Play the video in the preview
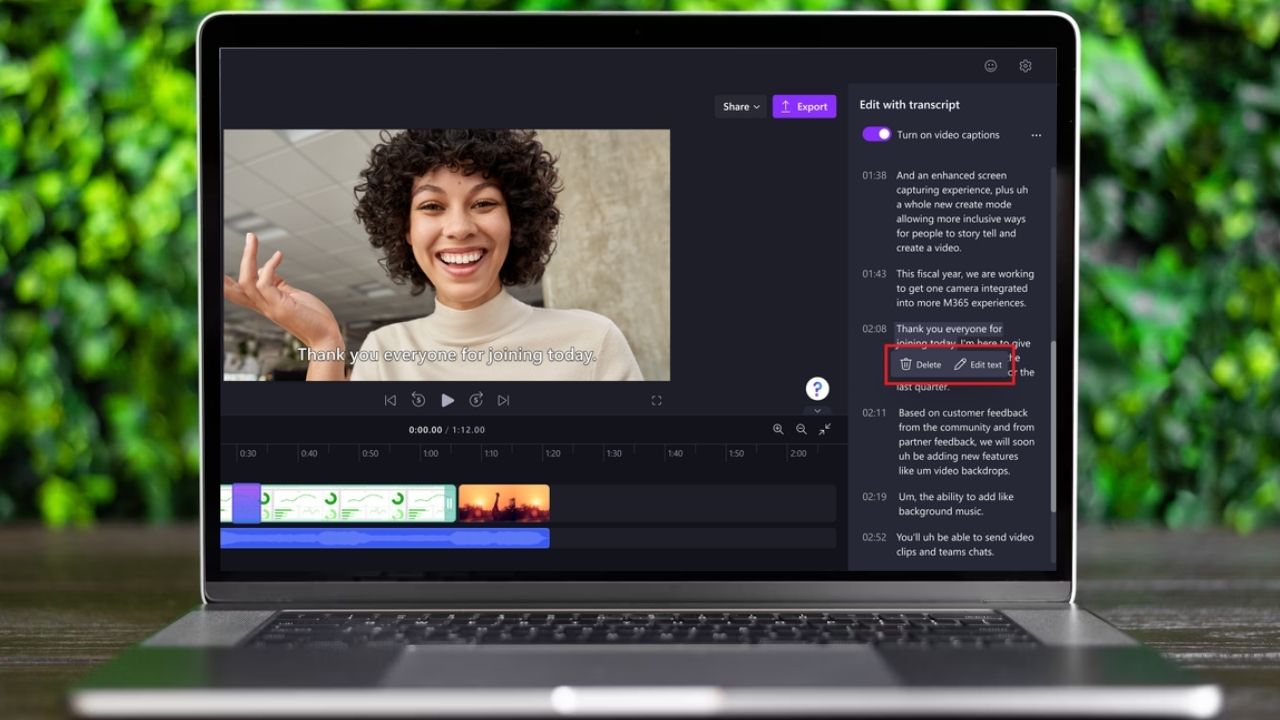1280x720 pixels. point(448,399)
